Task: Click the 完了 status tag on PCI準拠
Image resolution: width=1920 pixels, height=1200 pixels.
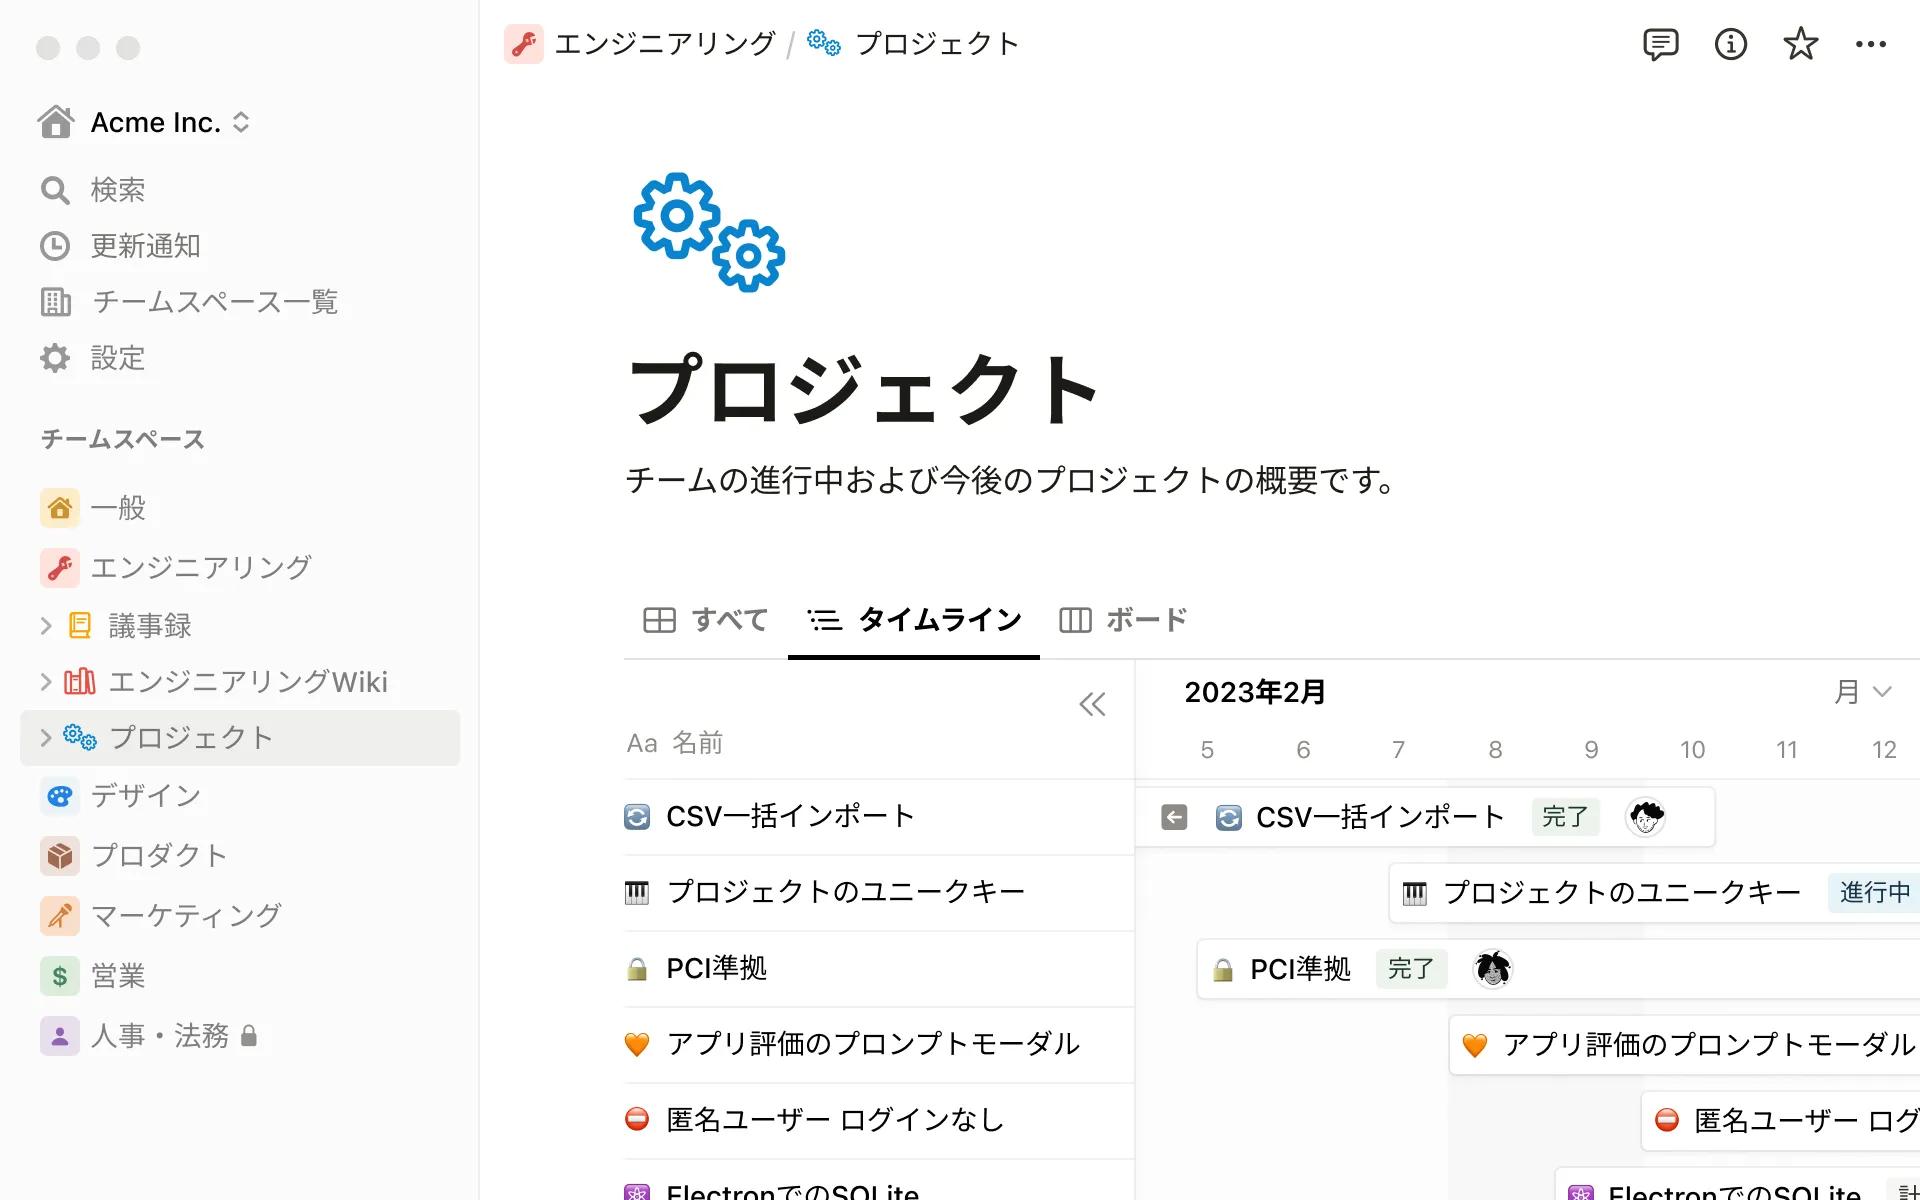Action: [x=1410, y=969]
